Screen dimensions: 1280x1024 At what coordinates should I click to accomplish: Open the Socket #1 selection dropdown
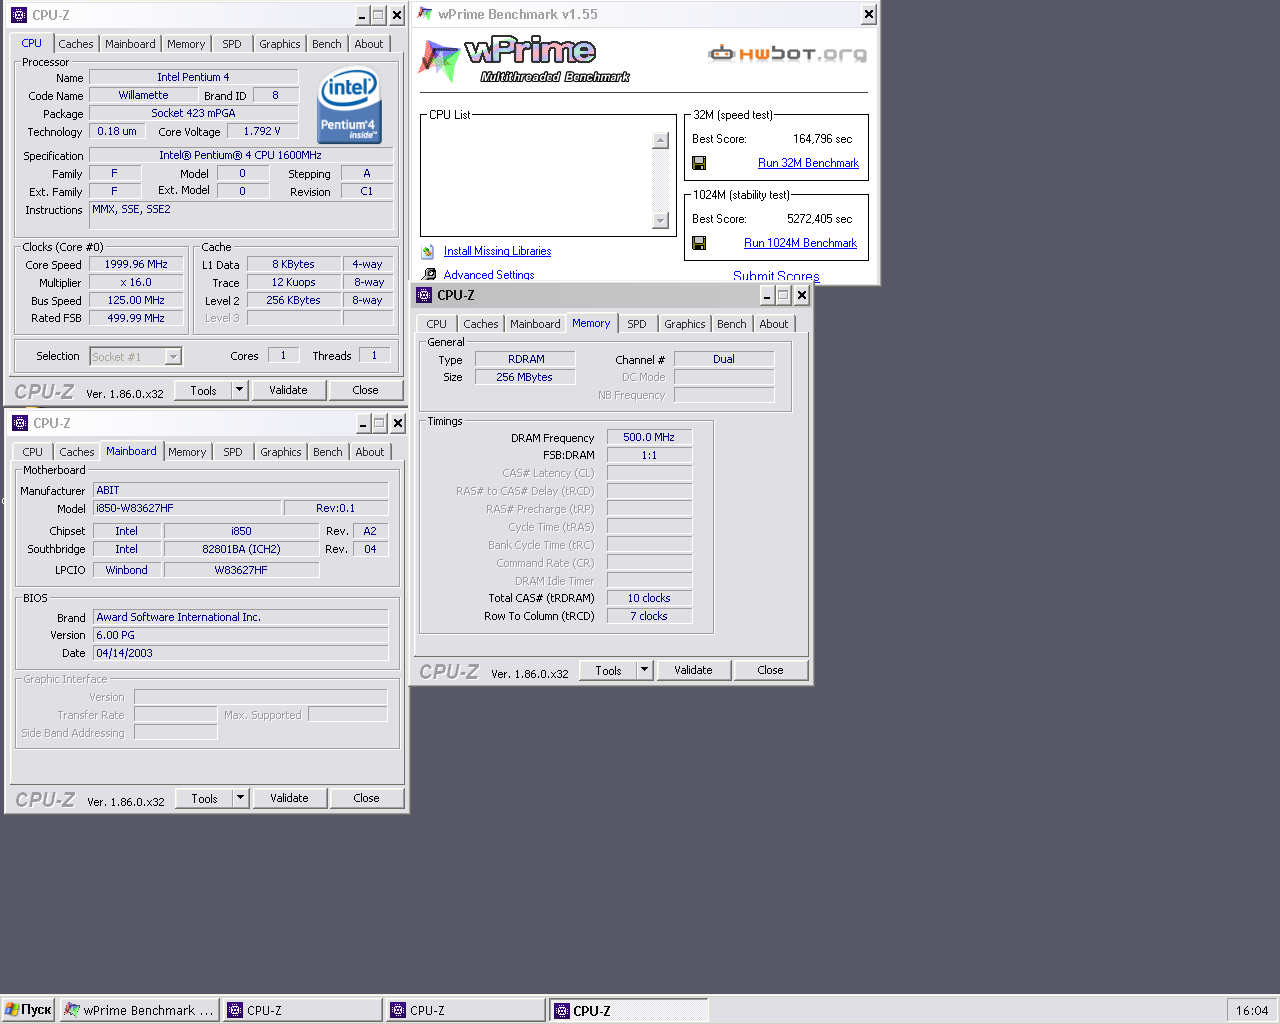pos(173,357)
